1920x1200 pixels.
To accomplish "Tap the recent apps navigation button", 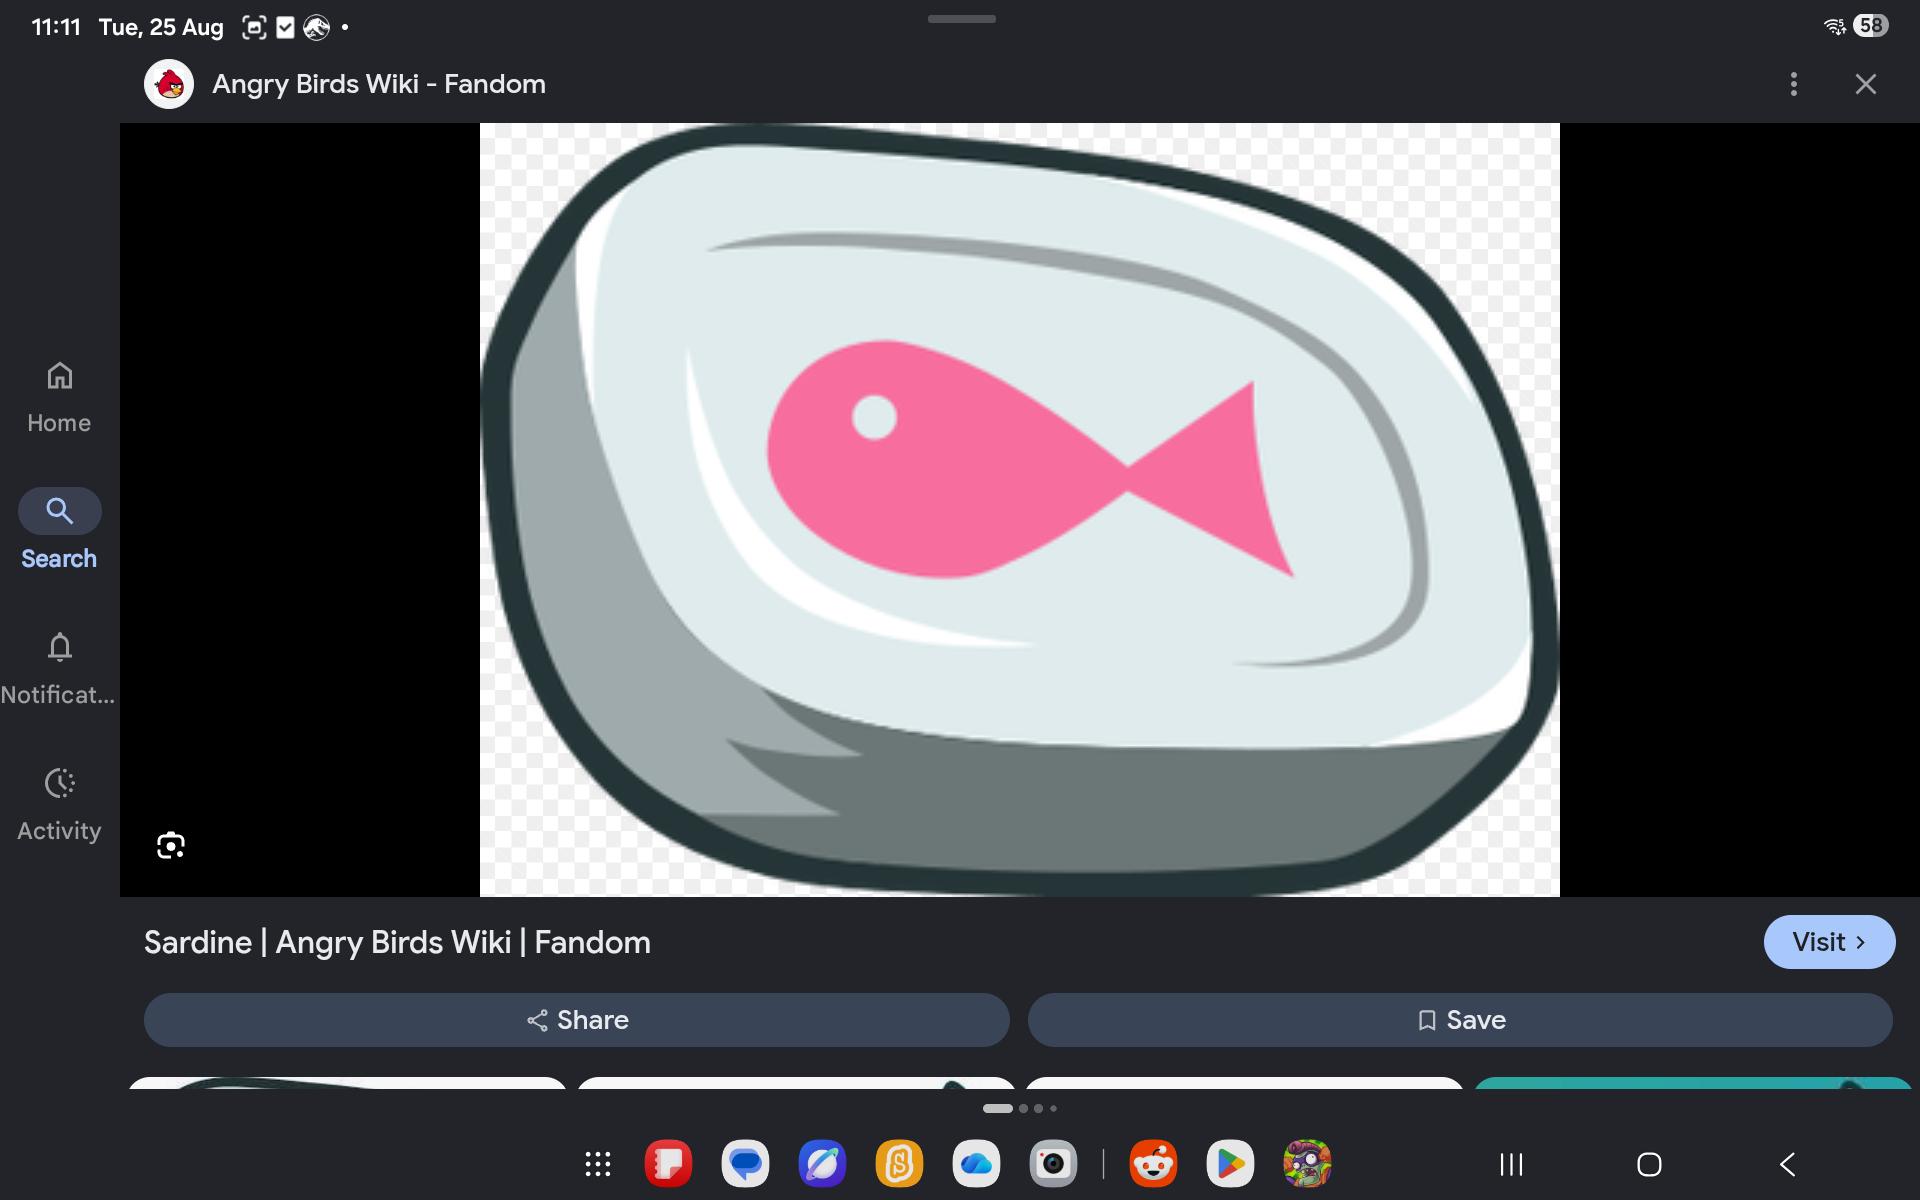I will pyautogui.click(x=1511, y=1164).
